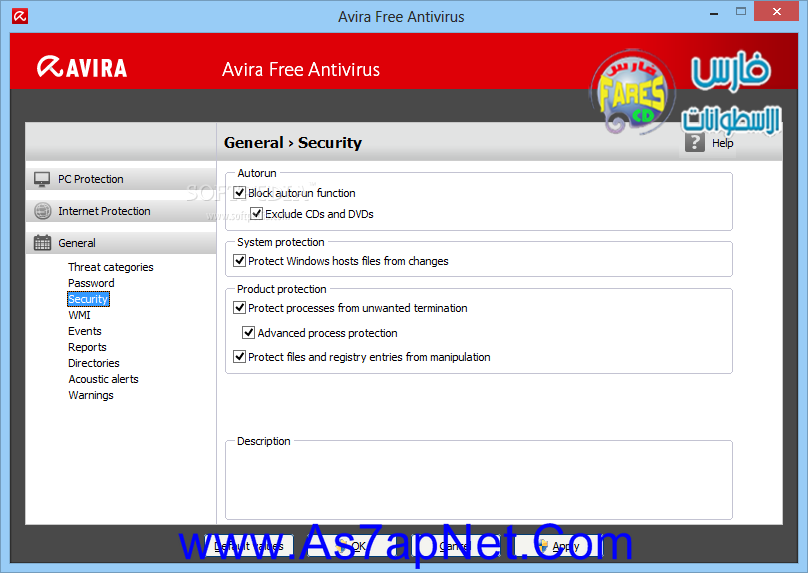Screen dimensions: 808x573
Task: Click the Internet Protection globe icon
Action: pyautogui.click(x=42, y=211)
